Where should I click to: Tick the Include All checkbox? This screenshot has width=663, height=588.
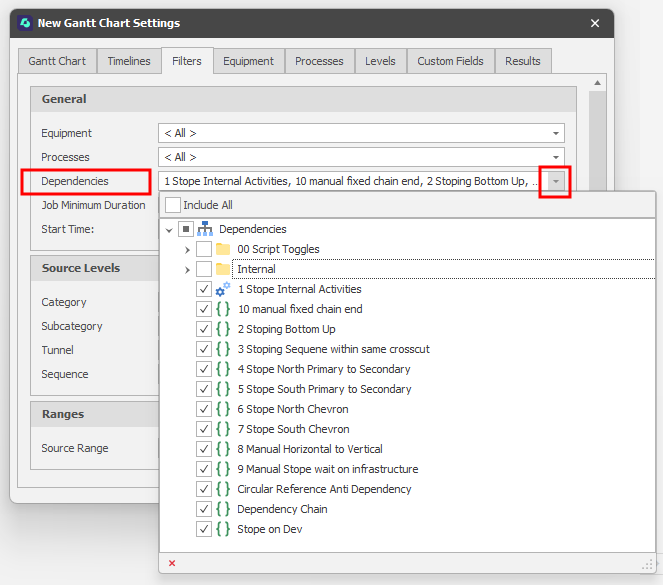tap(173, 205)
